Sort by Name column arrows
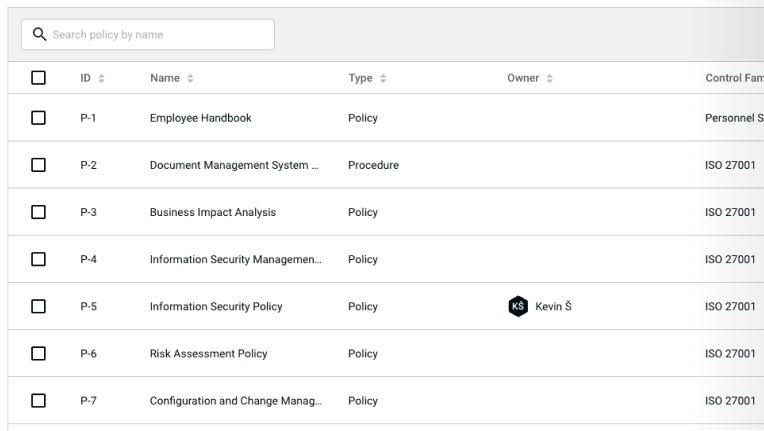Image resolution: width=764 pixels, height=431 pixels. point(191,78)
